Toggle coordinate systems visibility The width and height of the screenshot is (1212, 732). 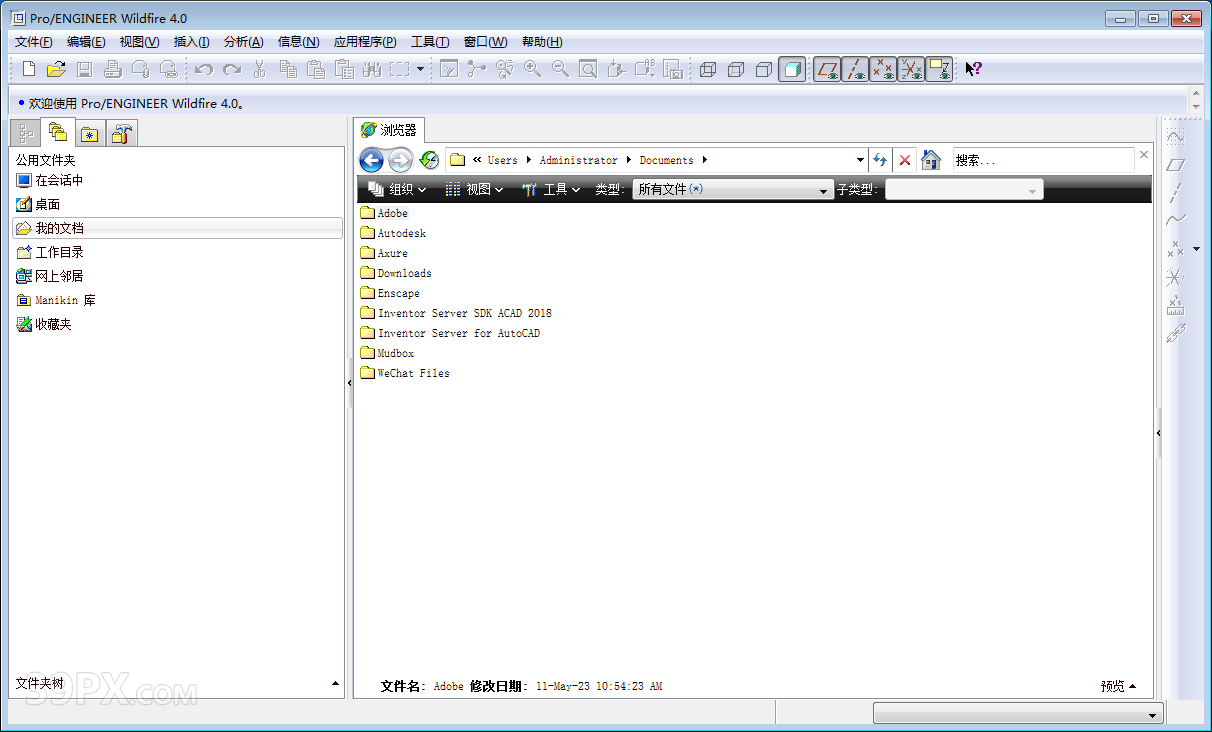pos(911,69)
